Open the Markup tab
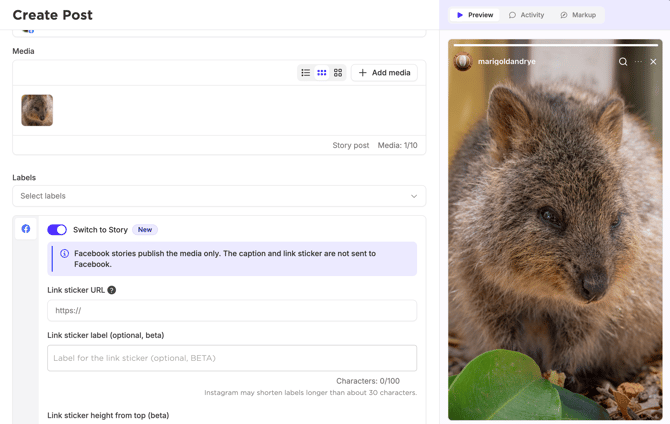This screenshot has width=670, height=424. click(578, 15)
